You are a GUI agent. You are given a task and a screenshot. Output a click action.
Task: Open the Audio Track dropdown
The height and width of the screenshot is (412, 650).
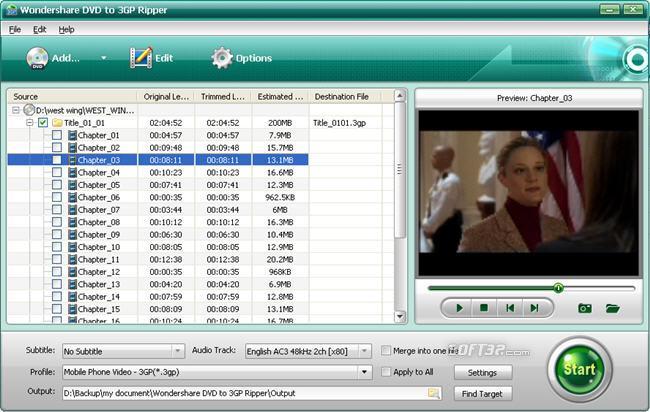[364, 351]
